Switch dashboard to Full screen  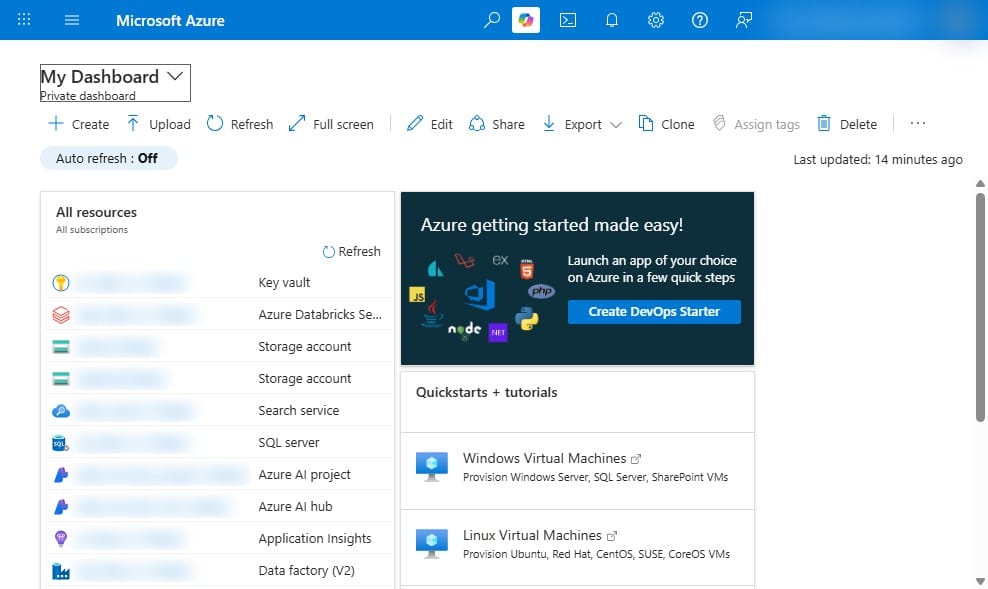click(x=331, y=124)
